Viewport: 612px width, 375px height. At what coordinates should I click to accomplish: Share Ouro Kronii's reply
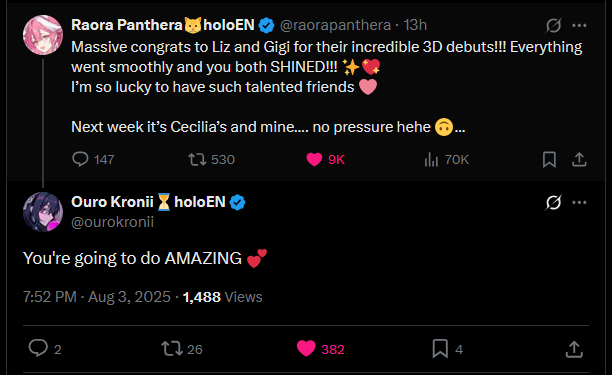[x=574, y=349]
